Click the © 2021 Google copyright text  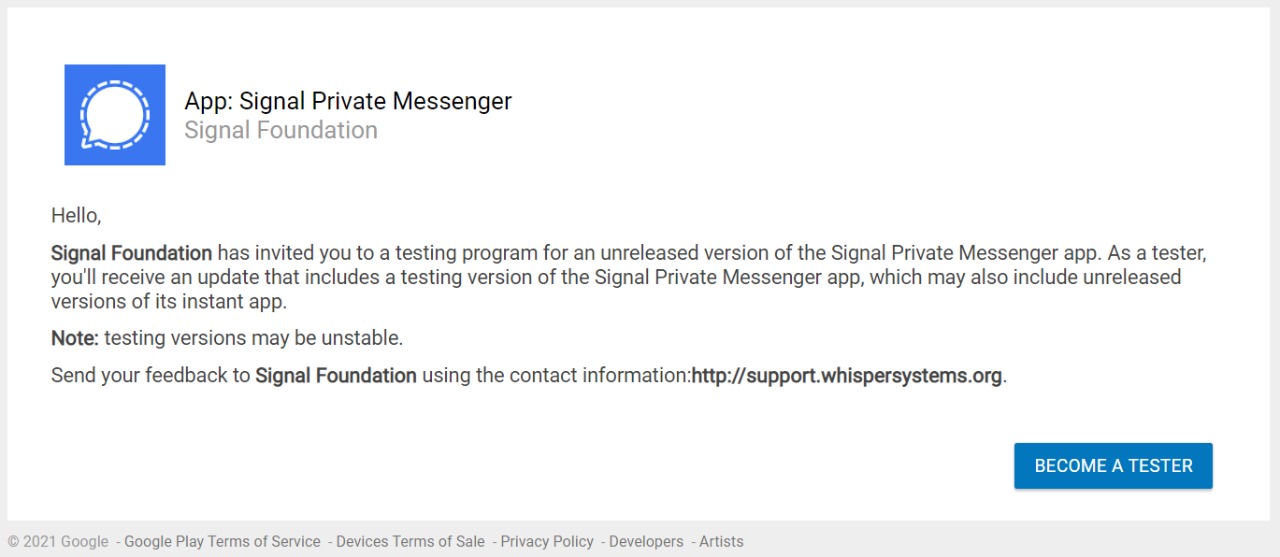pos(58,542)
